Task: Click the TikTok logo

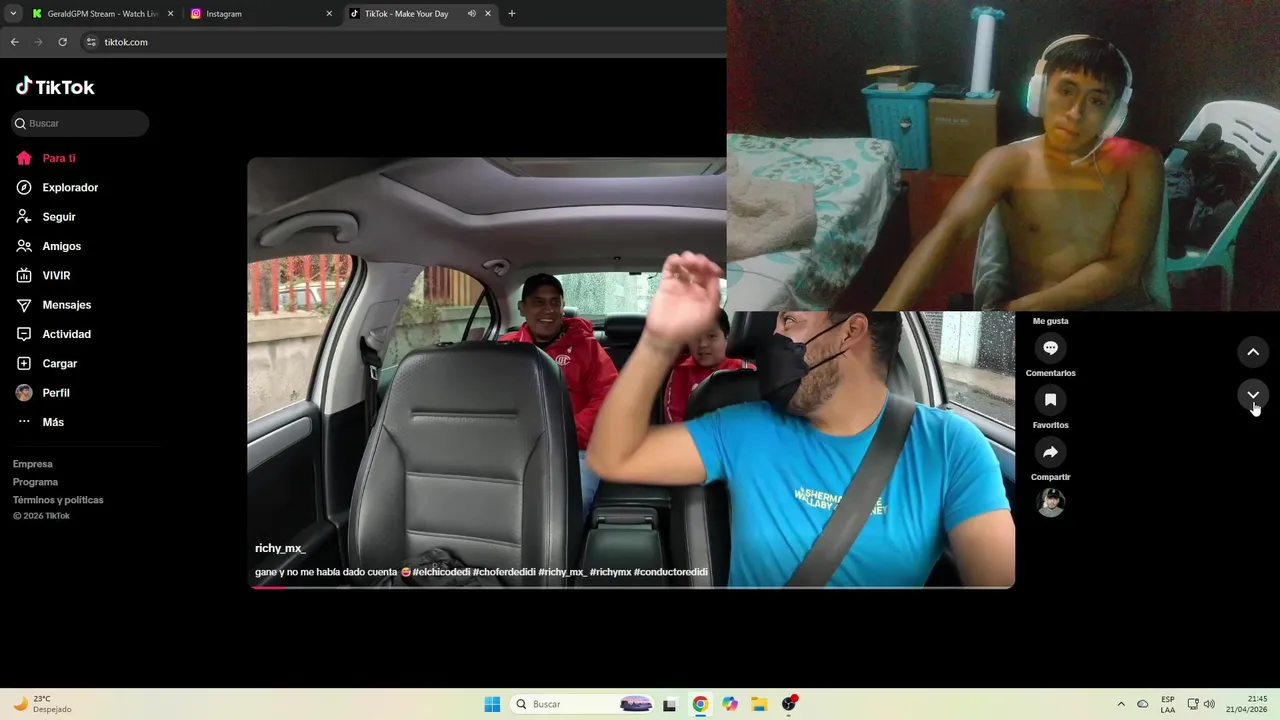Action: click(55, 87)
